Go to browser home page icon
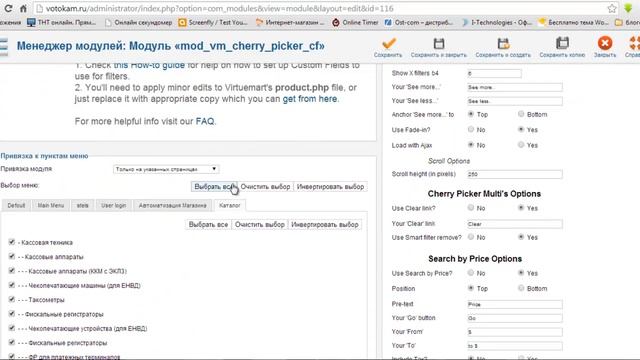 [23, 8]
